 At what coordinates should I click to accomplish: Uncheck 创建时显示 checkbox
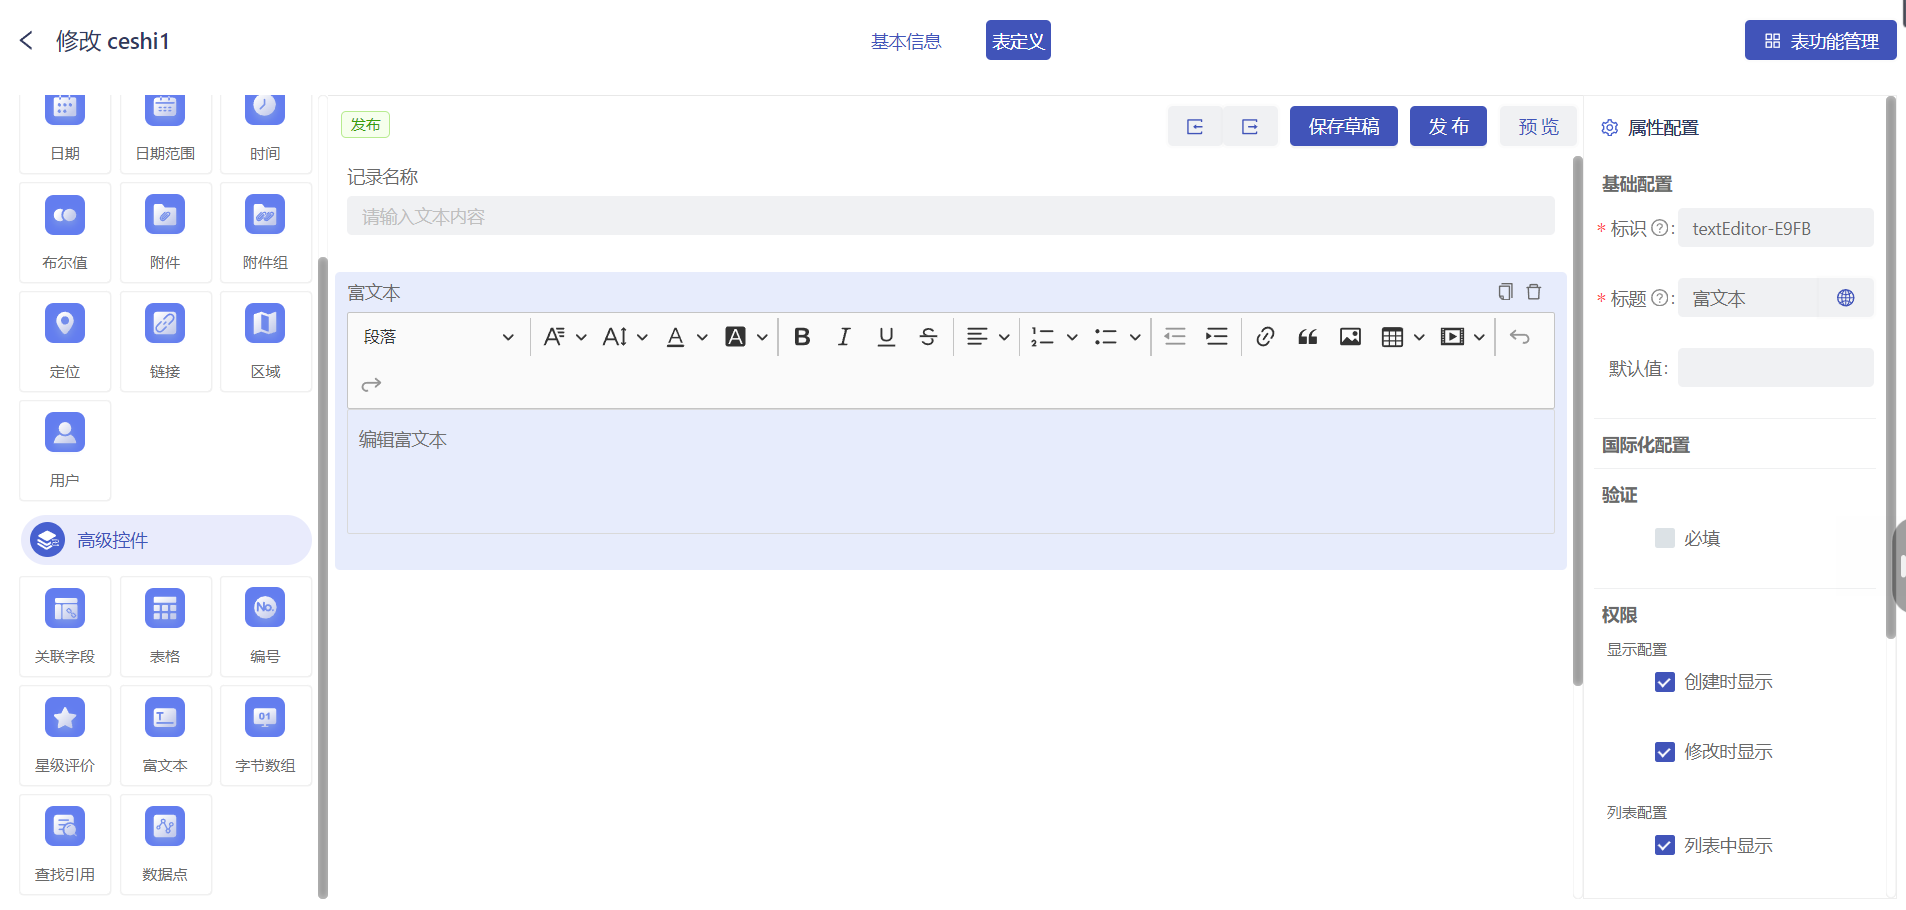tap(1664, 682)
